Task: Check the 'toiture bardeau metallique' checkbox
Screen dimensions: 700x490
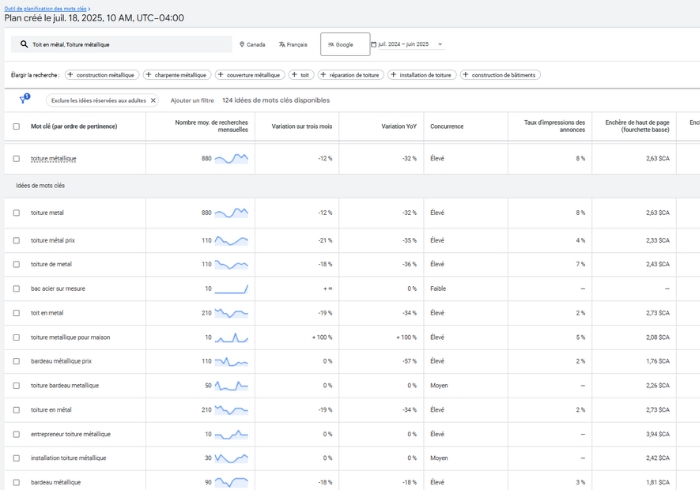Action: (x=17, y=386)
